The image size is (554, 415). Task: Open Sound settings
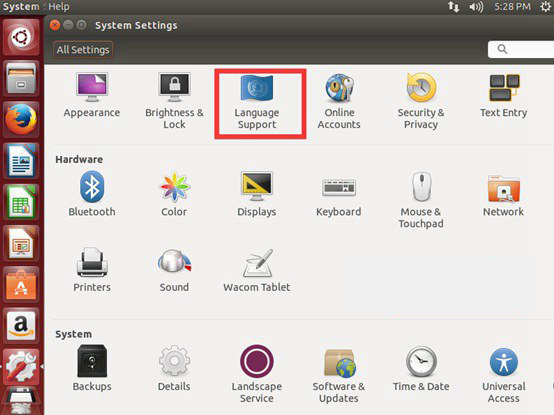[x=175, y=271]
